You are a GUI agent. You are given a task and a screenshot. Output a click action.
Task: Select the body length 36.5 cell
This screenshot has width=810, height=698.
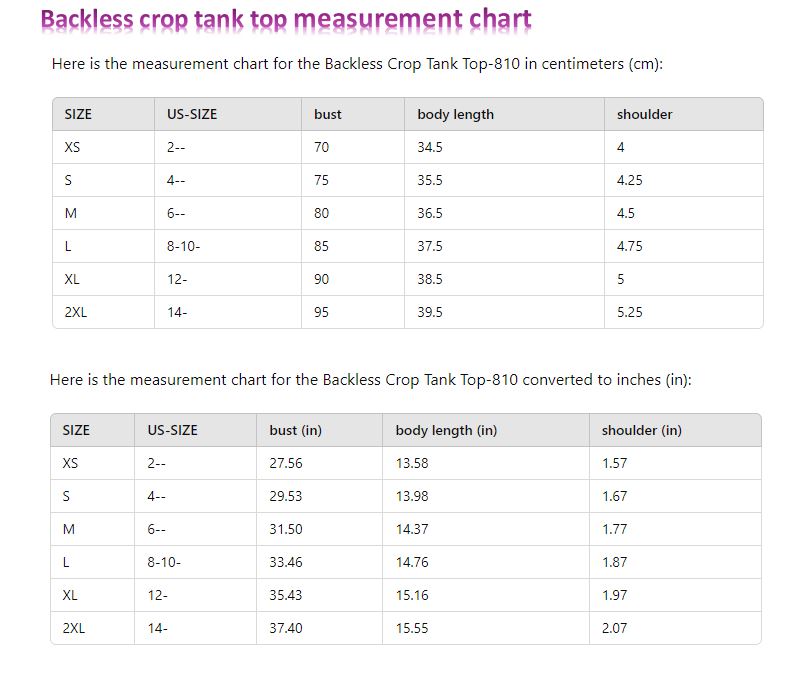tap(430, 213)
